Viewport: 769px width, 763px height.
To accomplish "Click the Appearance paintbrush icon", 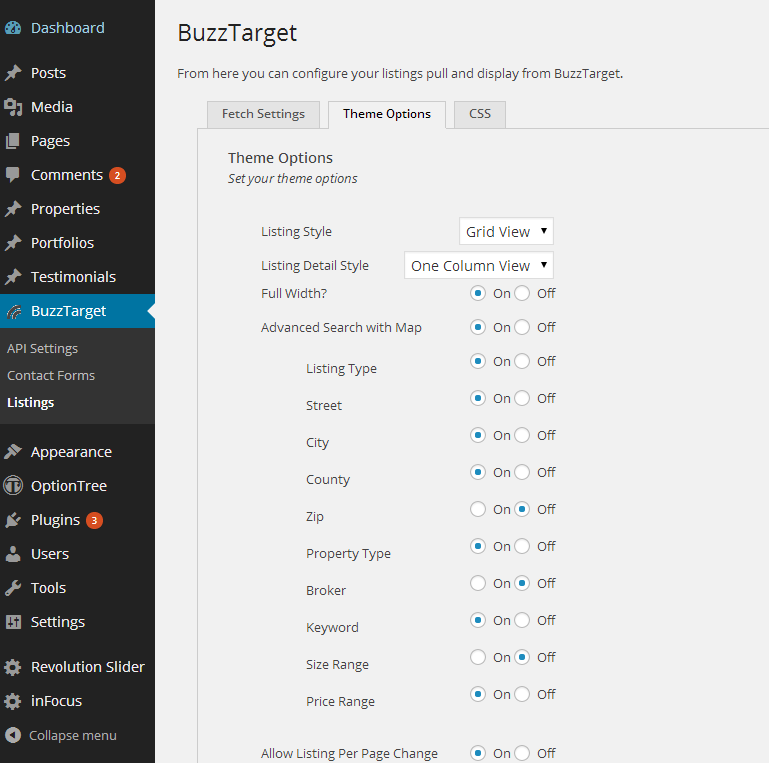I will coord(13,452).
